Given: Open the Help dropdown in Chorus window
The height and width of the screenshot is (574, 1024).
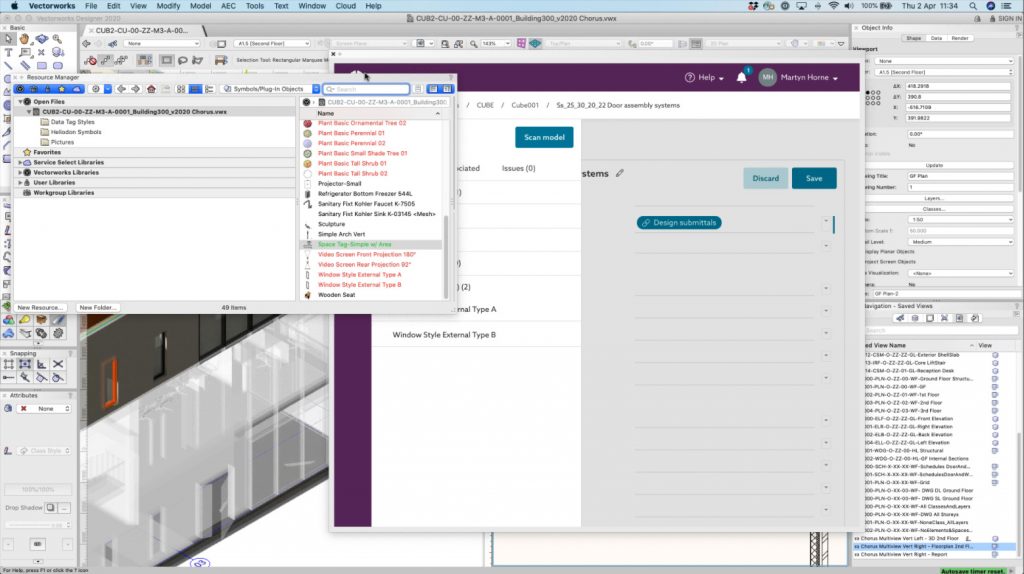Looking at the screenshot, I should click(705, 77).
